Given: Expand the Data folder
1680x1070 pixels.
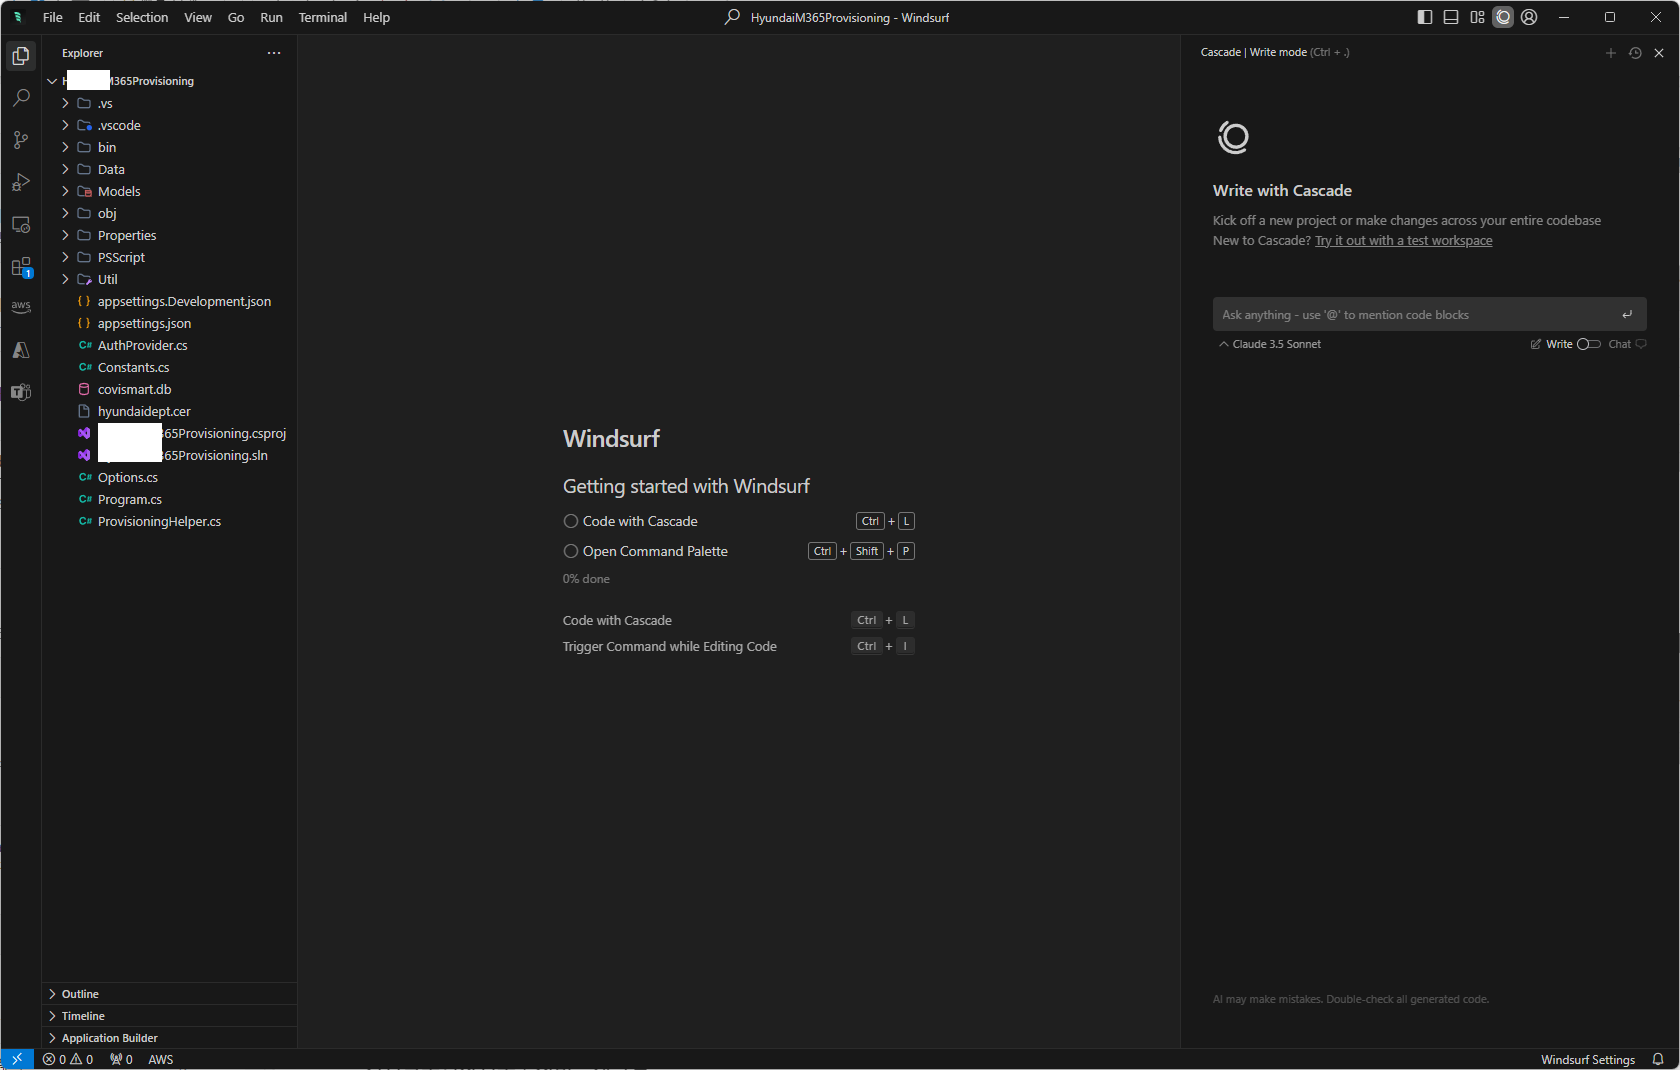Looking at the screenshot, I should coord(65,169).
